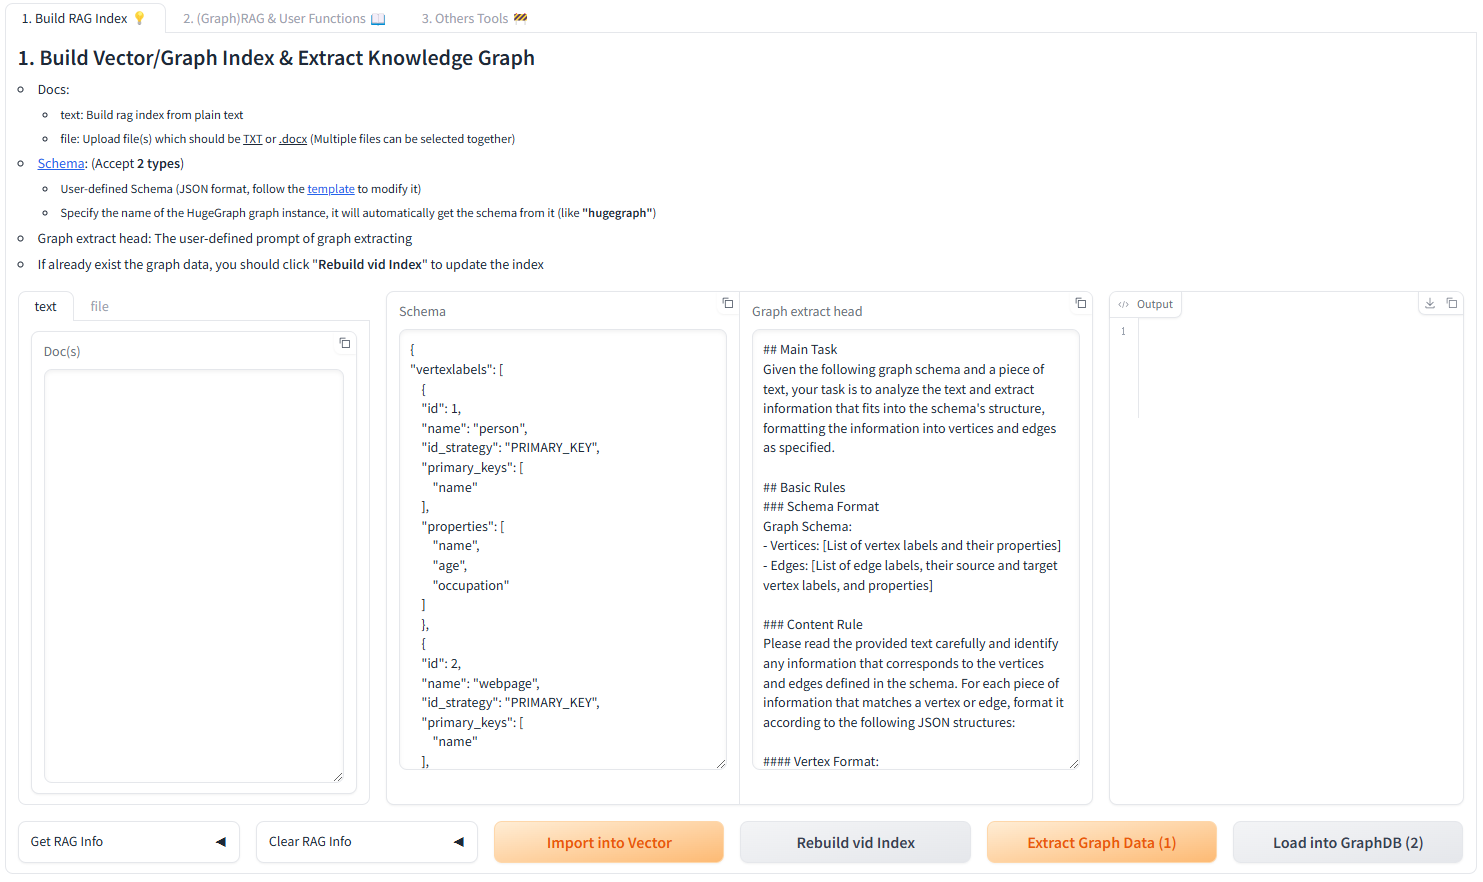This screenshot has height=882, width=1483.
Task: Expand the Clear RAG Info accordion
Action: [366, 842]
